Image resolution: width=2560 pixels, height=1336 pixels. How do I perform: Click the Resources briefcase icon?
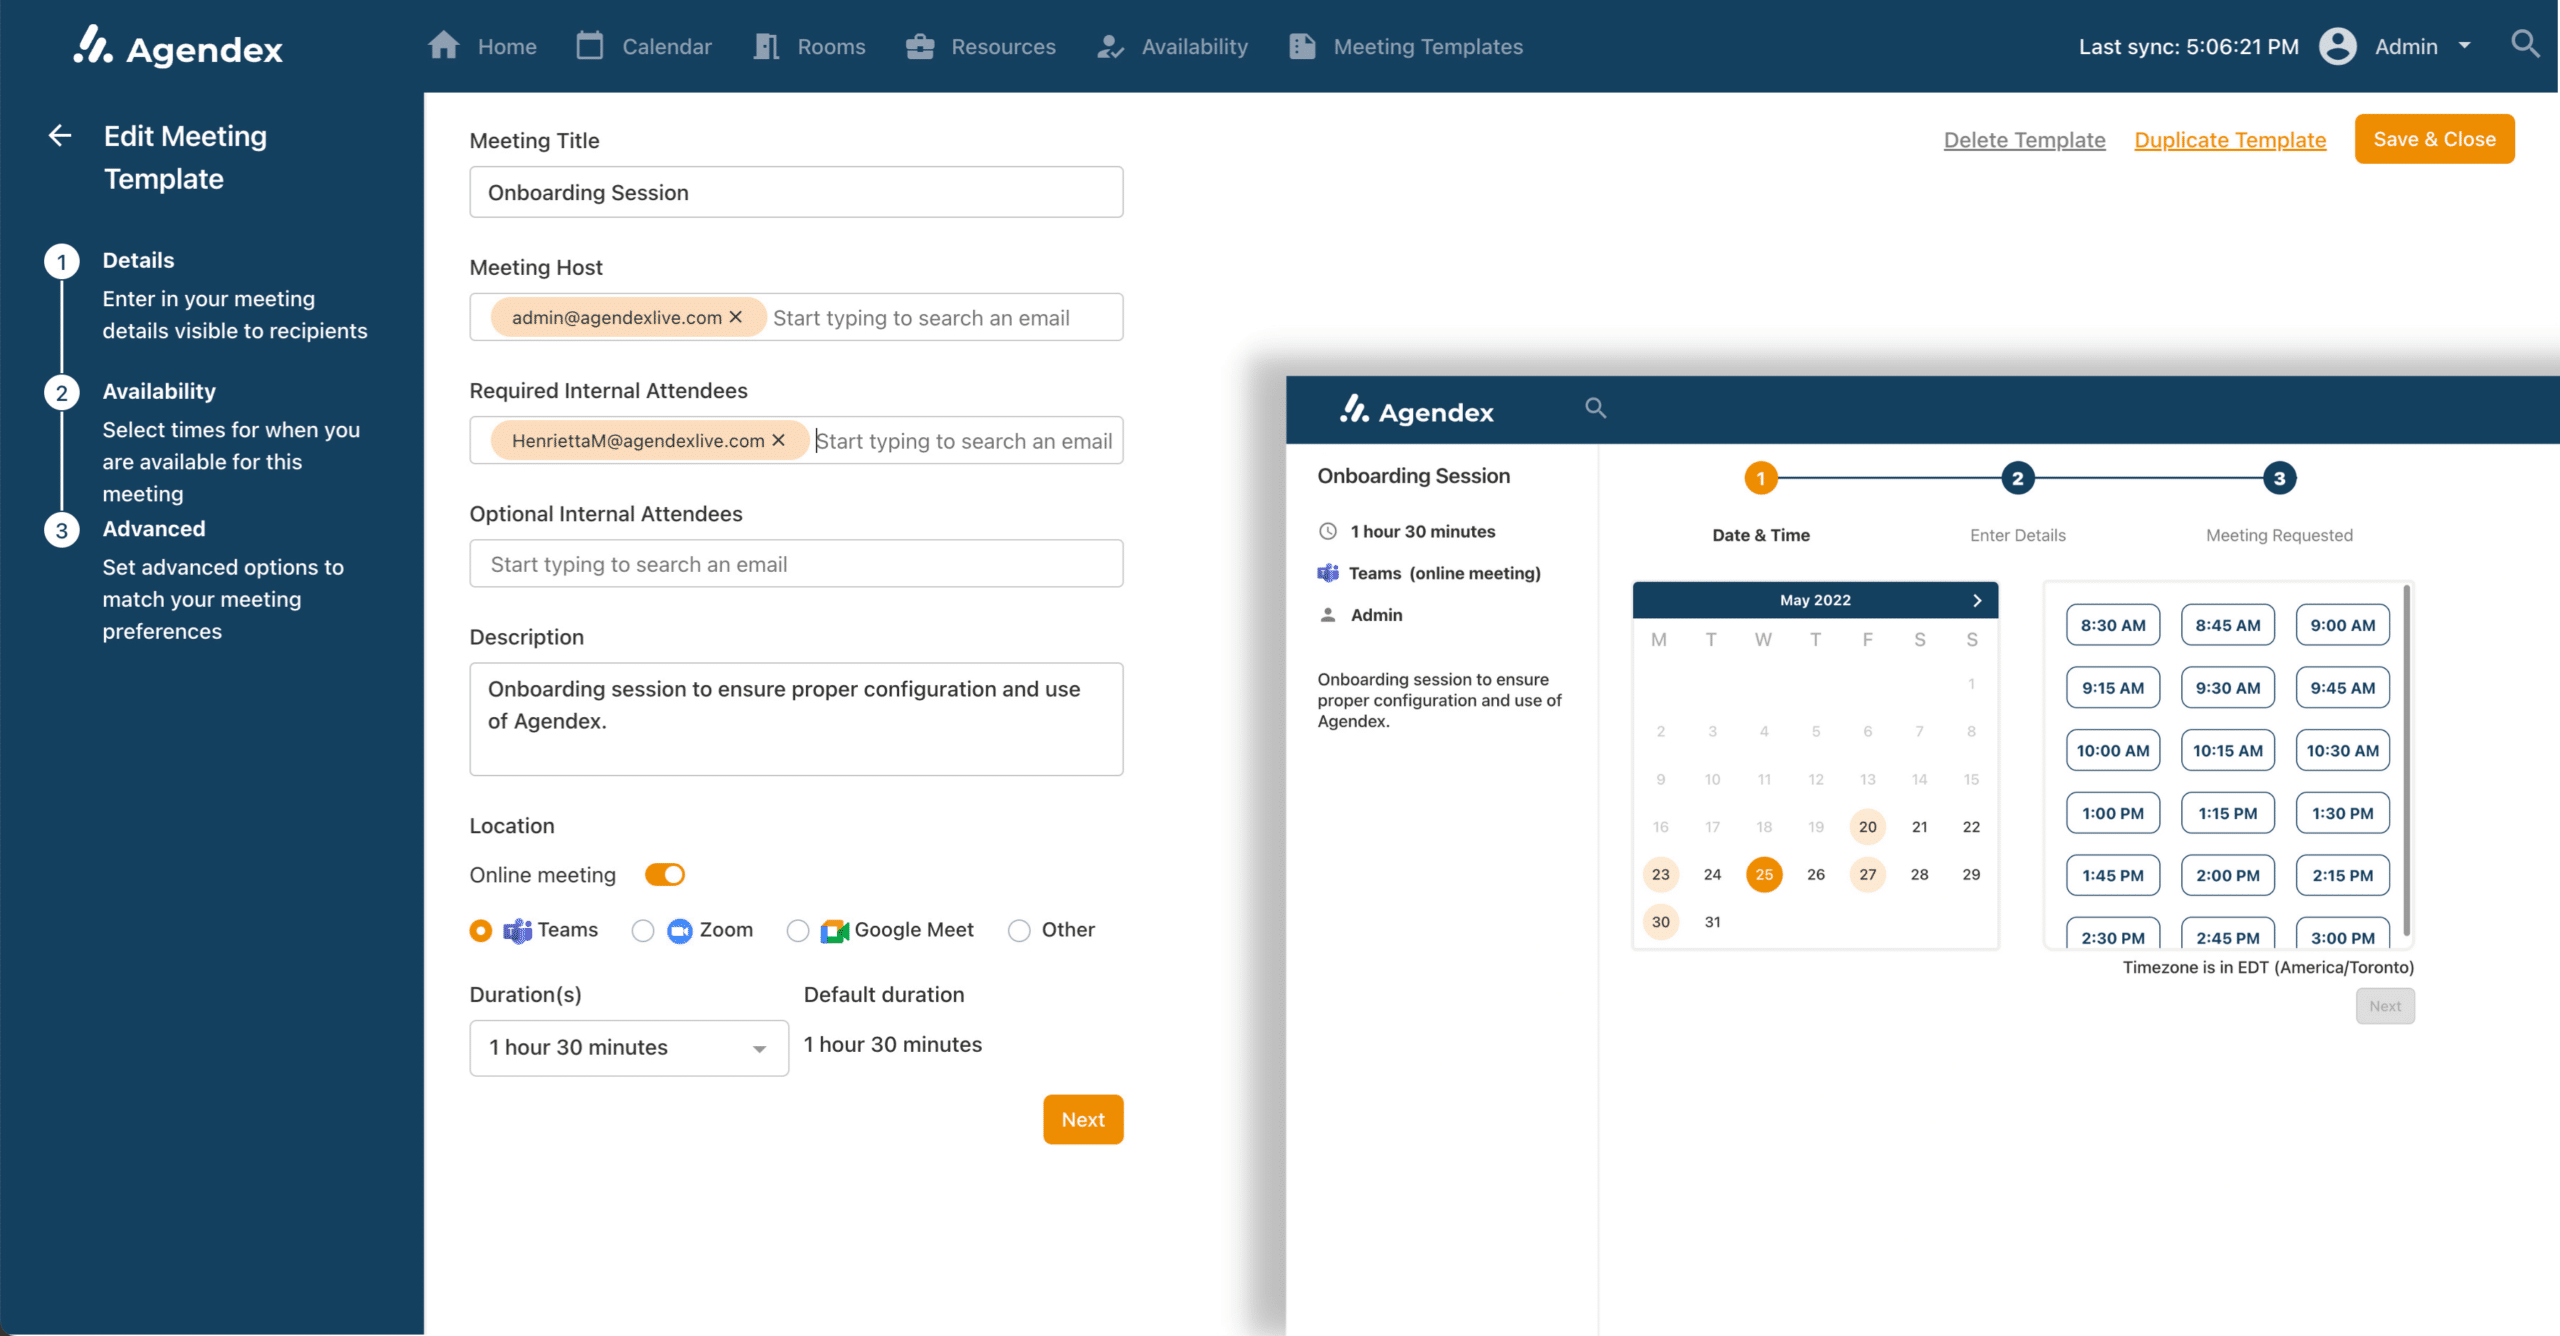click(x=918, y=45)
